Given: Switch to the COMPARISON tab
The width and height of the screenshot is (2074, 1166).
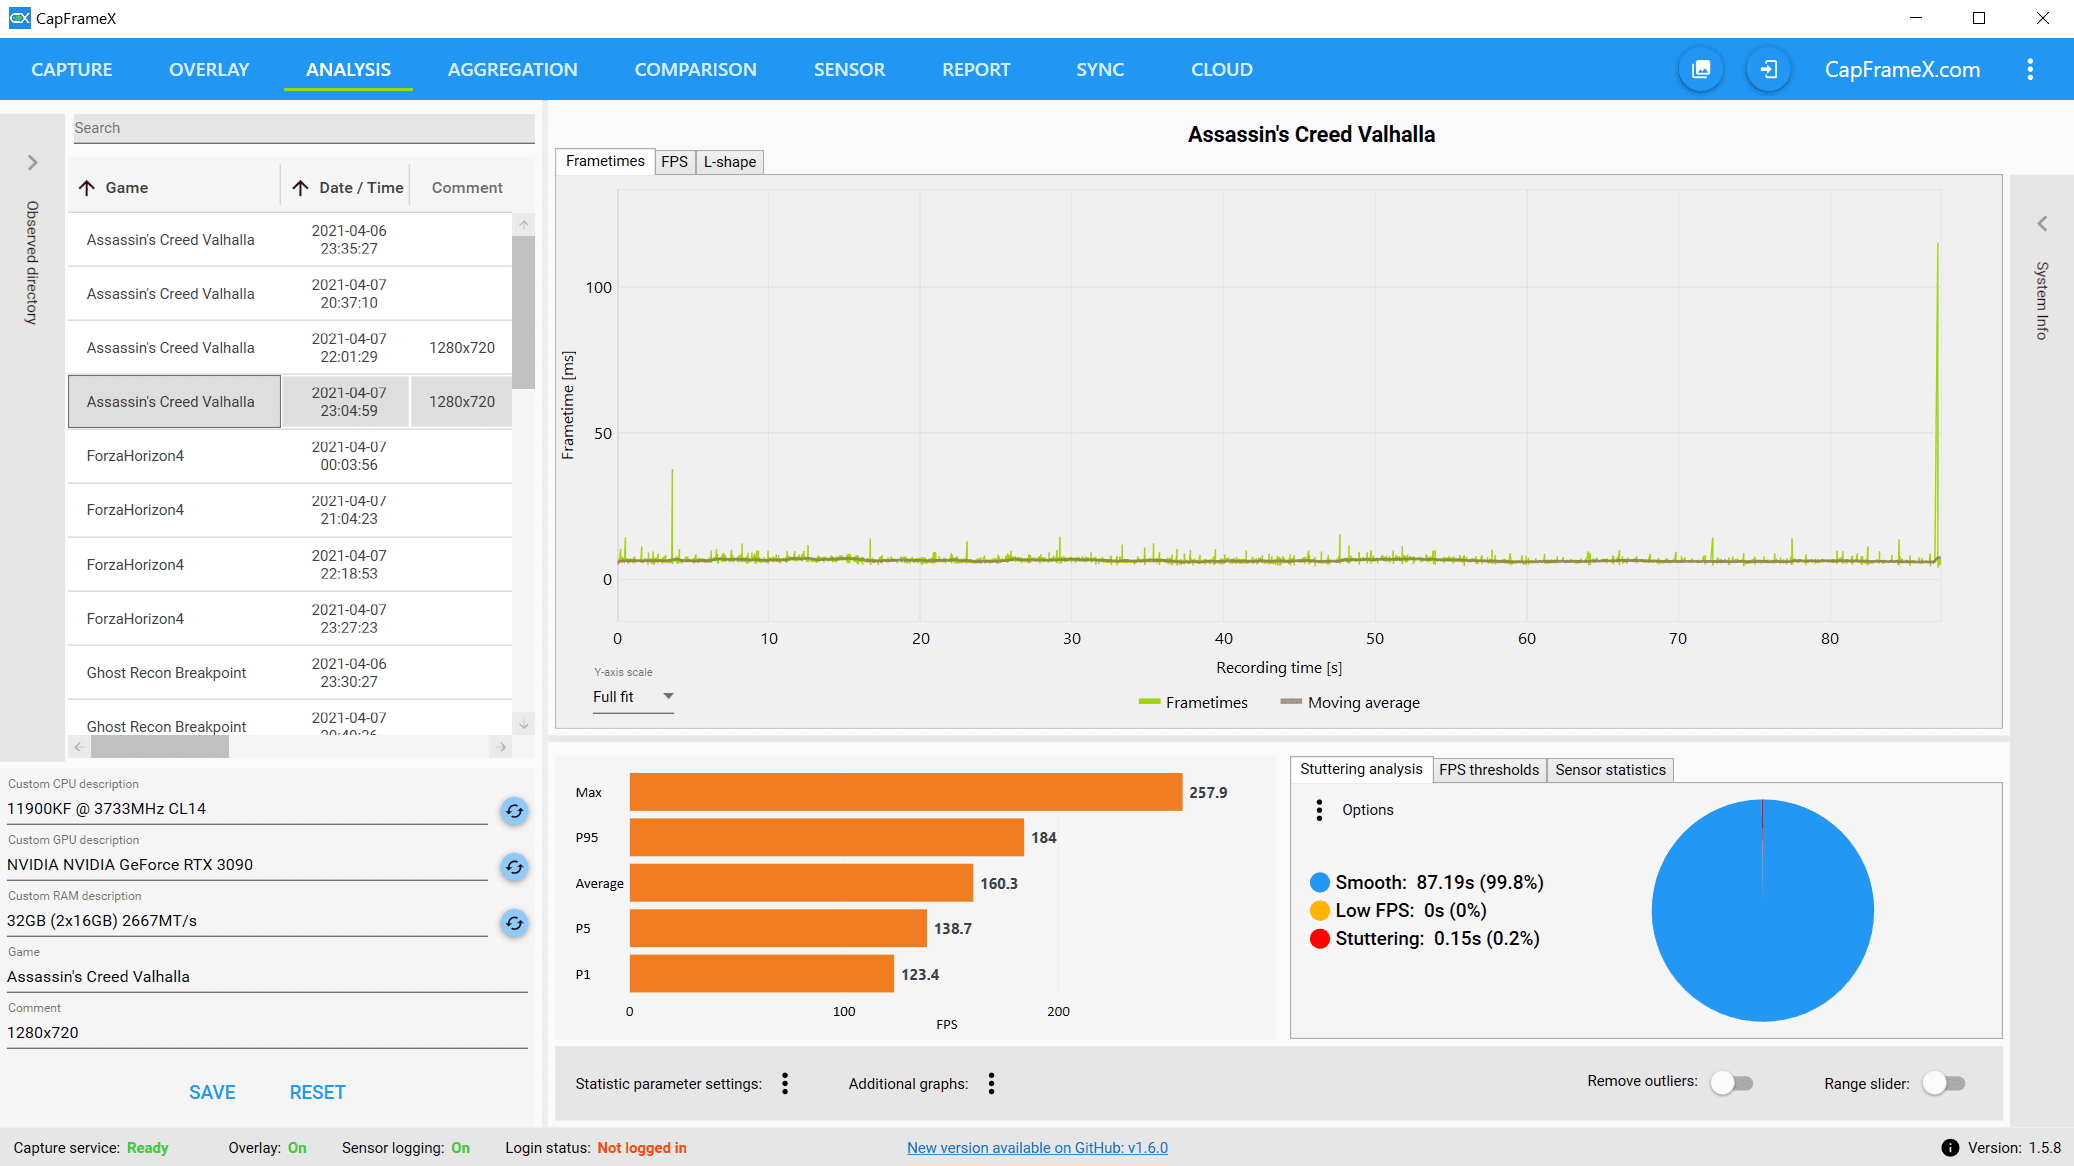Looking at the screenshot, I should pos(695,70).
